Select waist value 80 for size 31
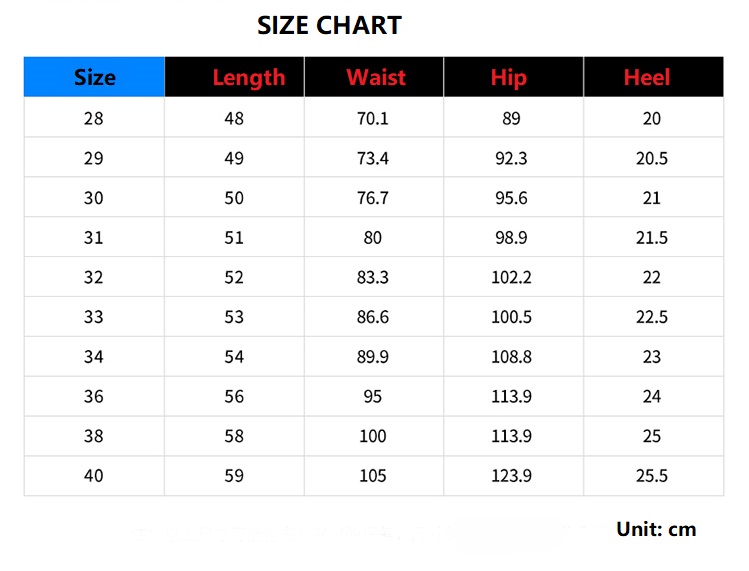This screenshot has height=571, width=749. coord(373,238)
